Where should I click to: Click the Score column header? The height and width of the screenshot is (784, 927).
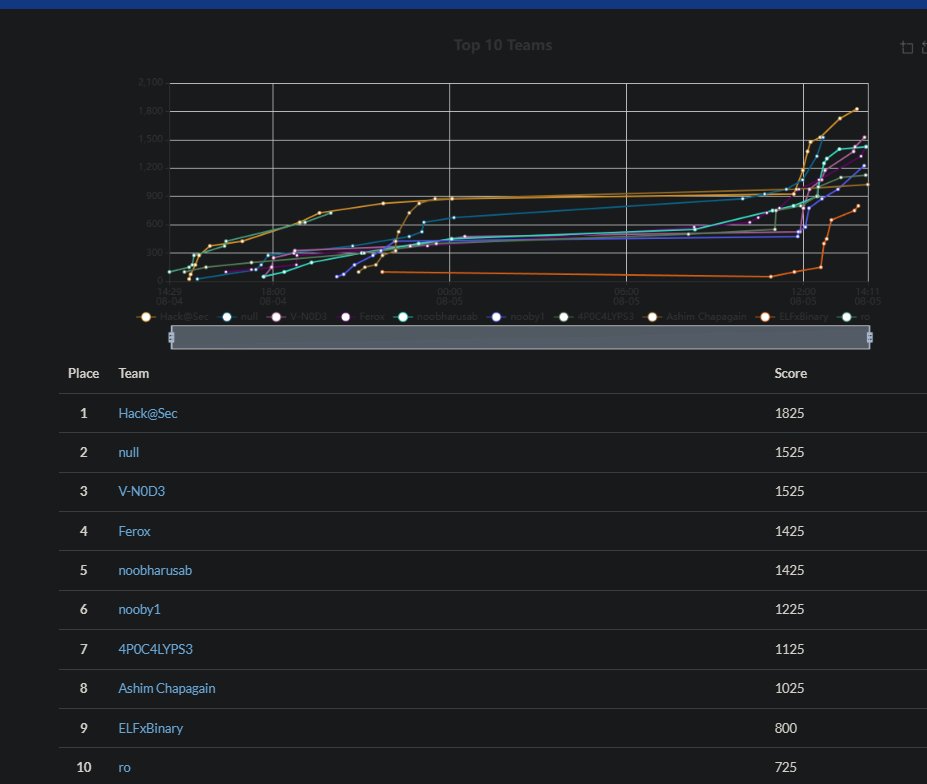[790, 373]
